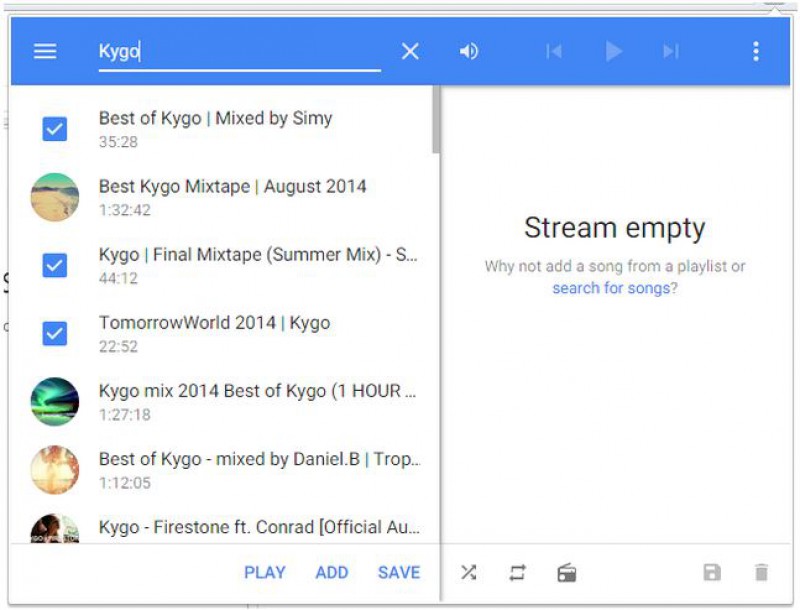Image resolution: width=800 pixels, height=610 pixels.
Task: Click PLAY to play selected songs
Action: [x=265, y=573]
